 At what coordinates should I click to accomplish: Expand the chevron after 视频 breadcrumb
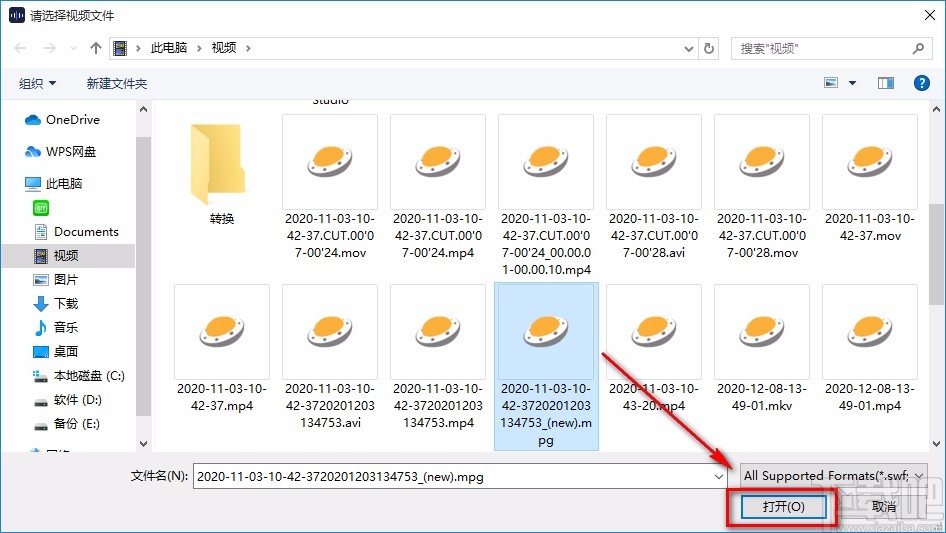(x=248, y=48)
